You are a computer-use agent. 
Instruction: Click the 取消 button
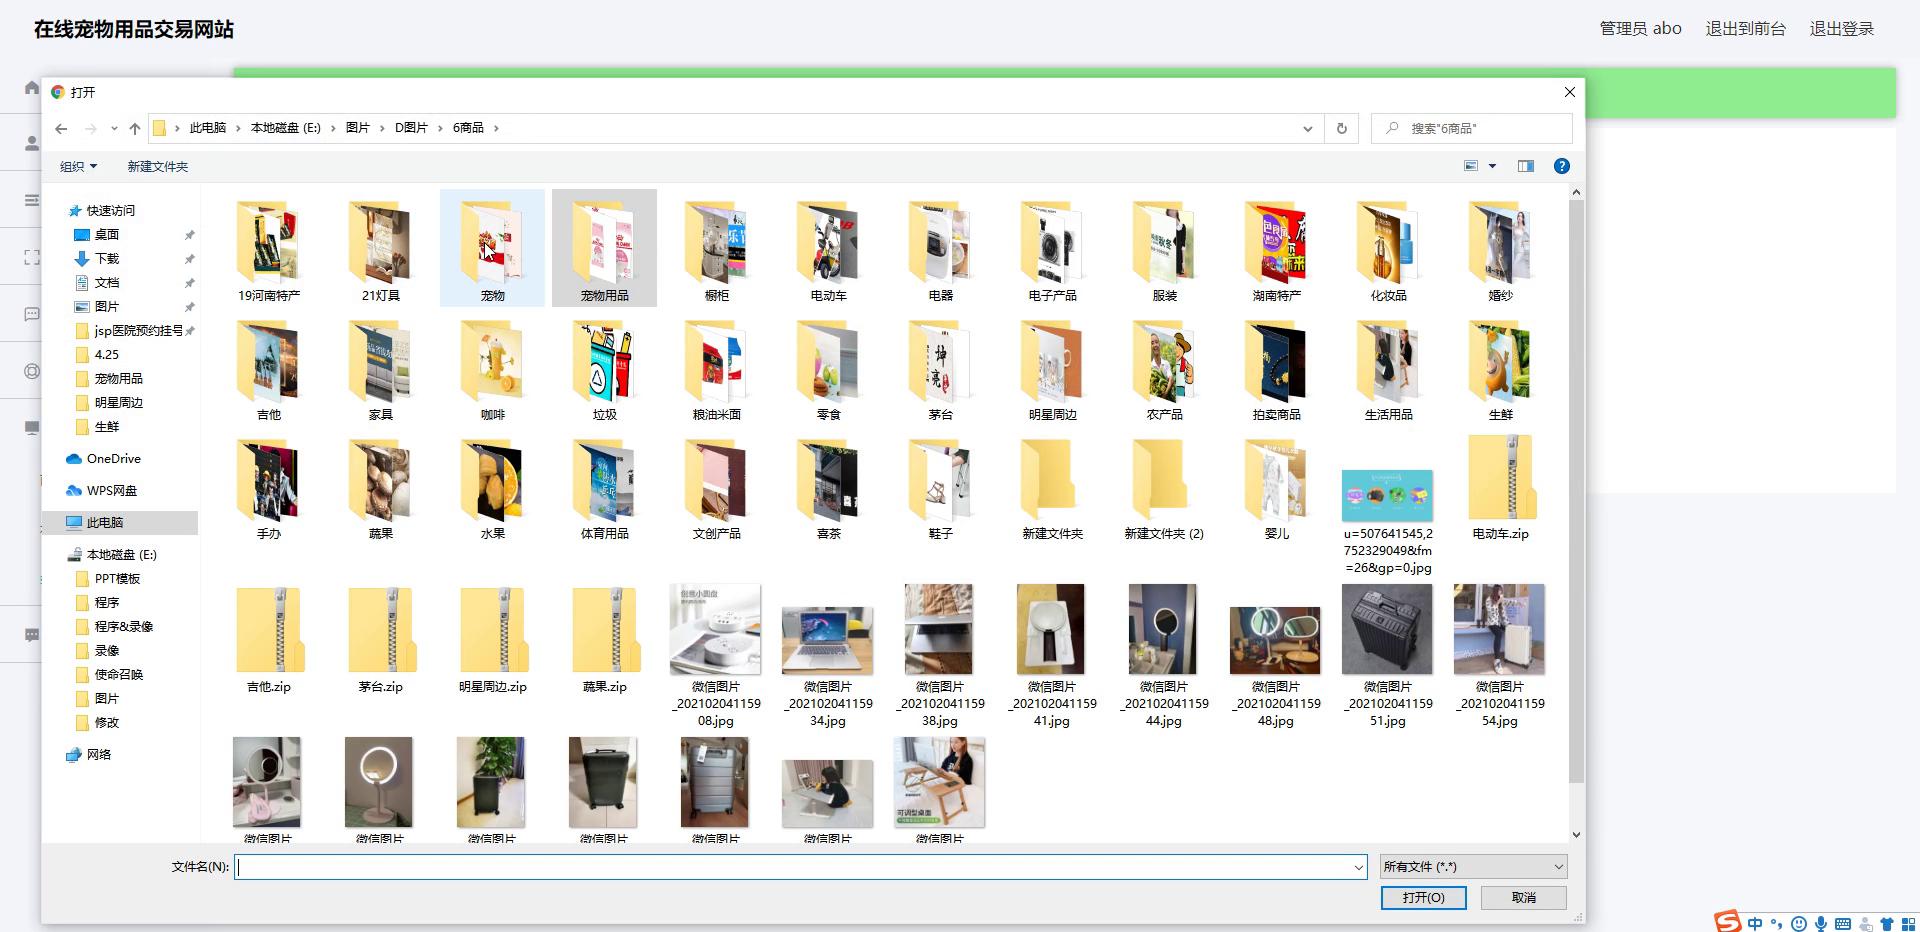point(1523,898)
